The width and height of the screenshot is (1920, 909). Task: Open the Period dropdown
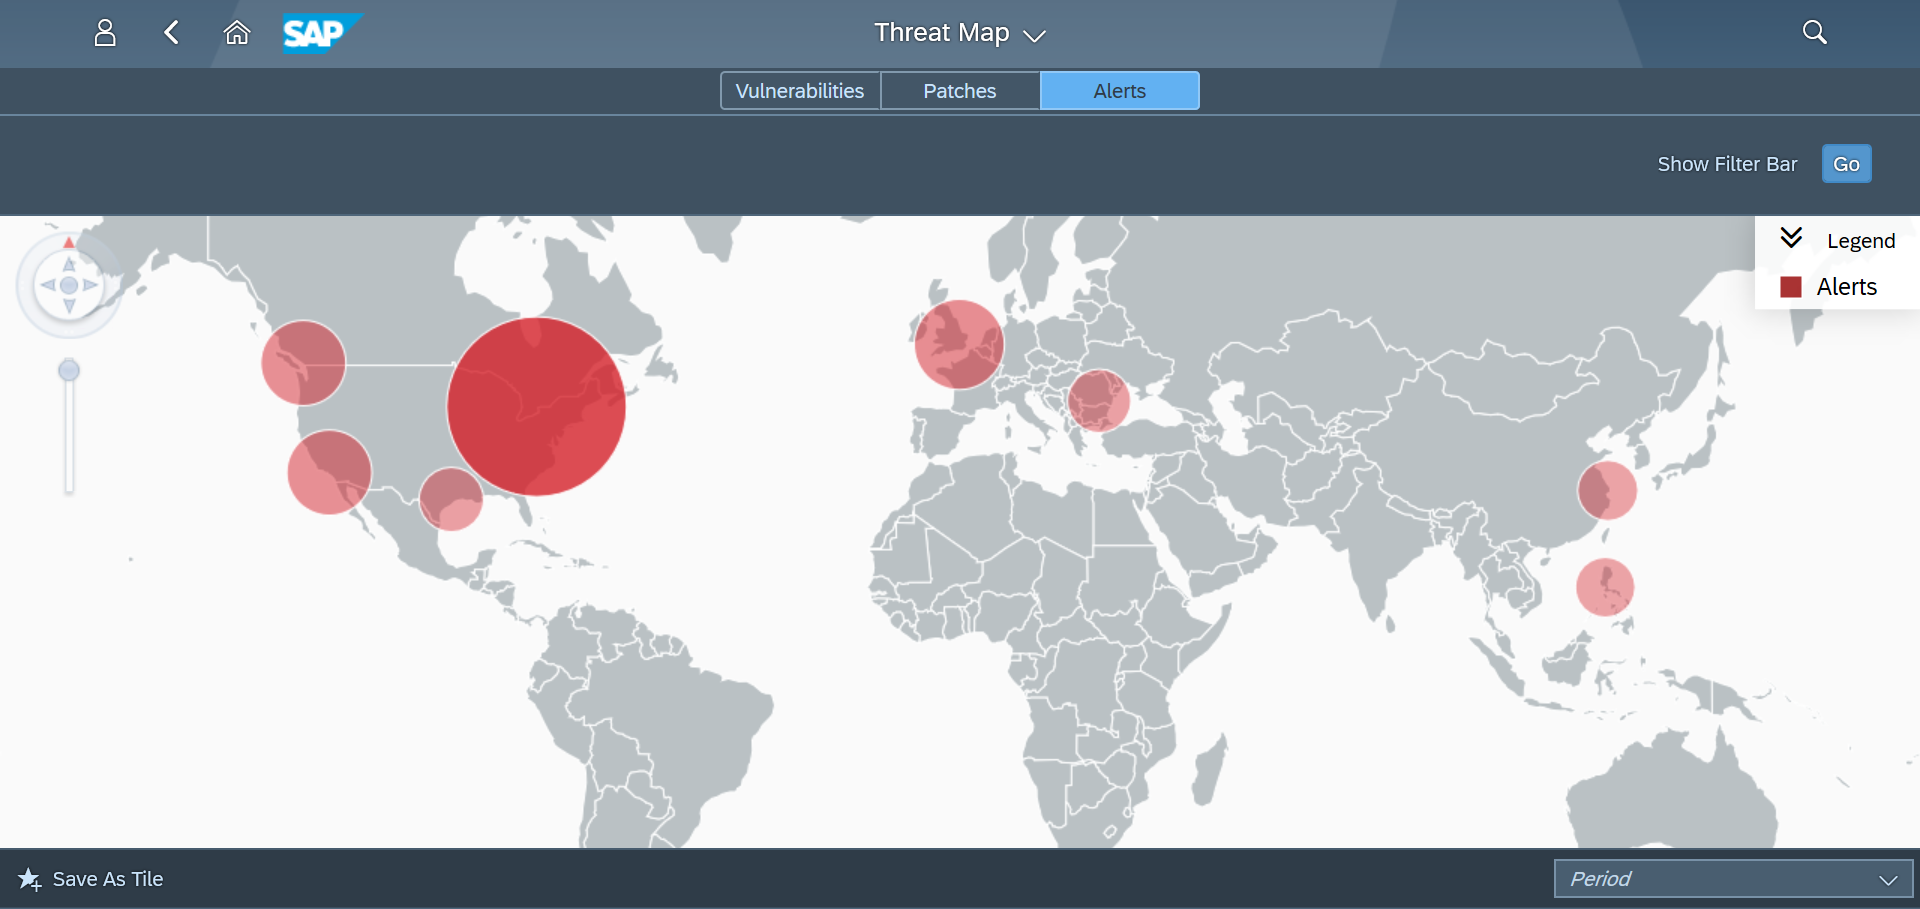pyautogui.click(x=1733, y=879)
